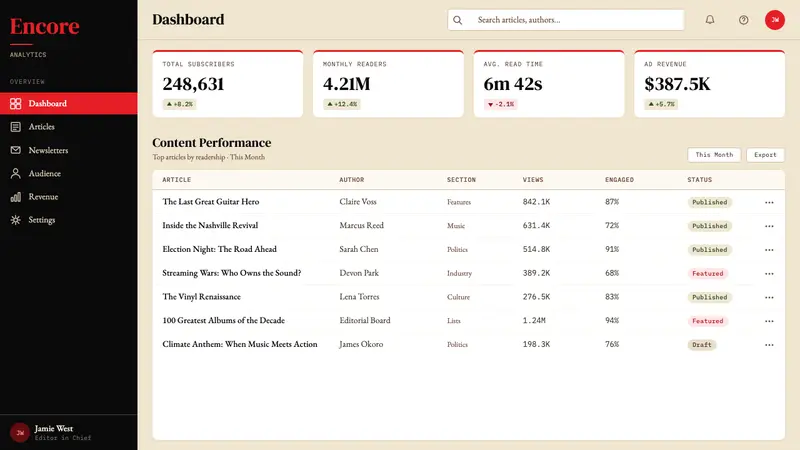Screen dimensions: 800x450
Task: Open article Climate Anthem: When Music Meets Action
Action: point(240,344)
